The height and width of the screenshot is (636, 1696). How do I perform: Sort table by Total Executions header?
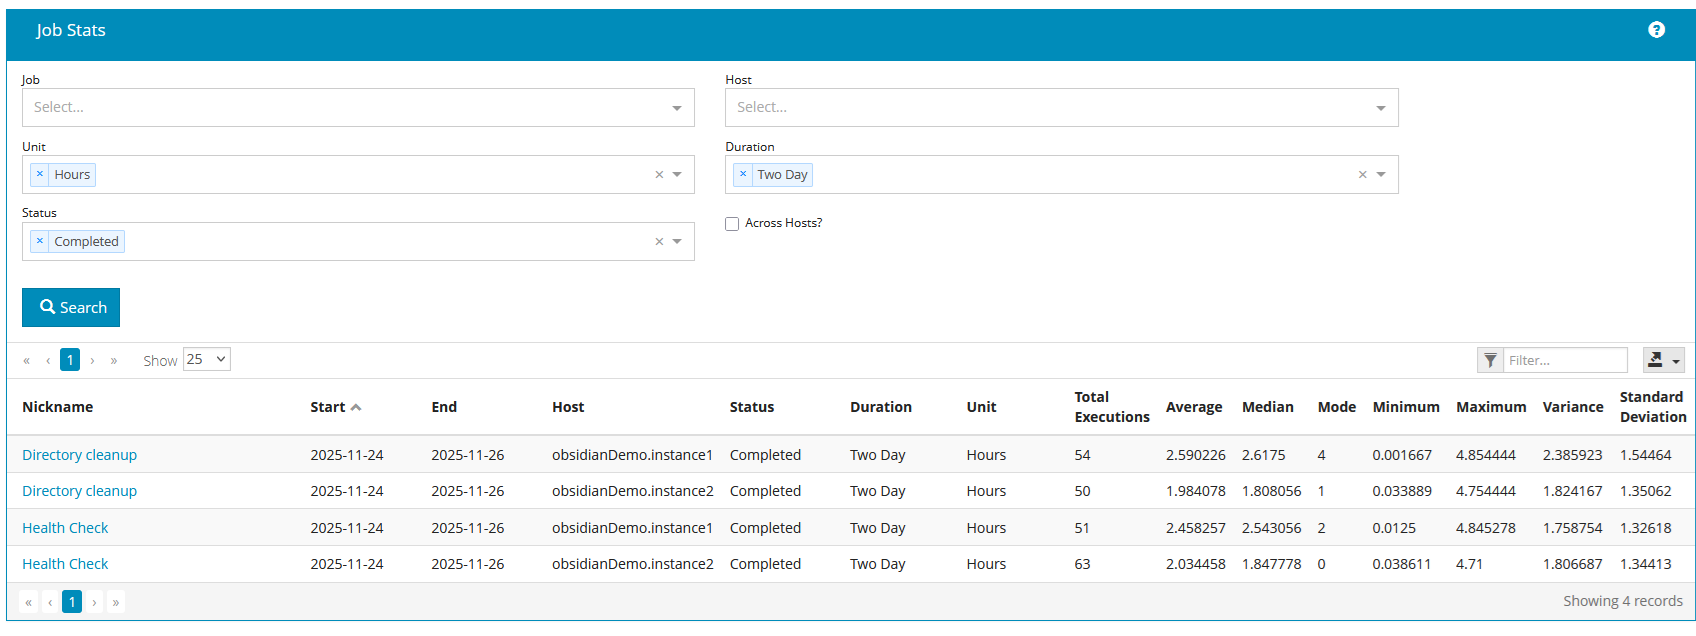click(x=1110, y=407)
